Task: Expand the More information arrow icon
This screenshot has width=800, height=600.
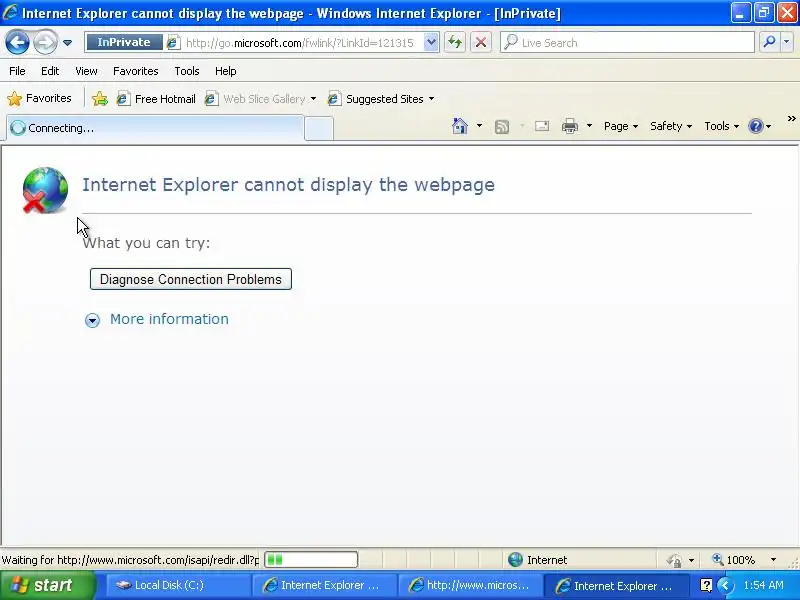Action: pos(92,320)
